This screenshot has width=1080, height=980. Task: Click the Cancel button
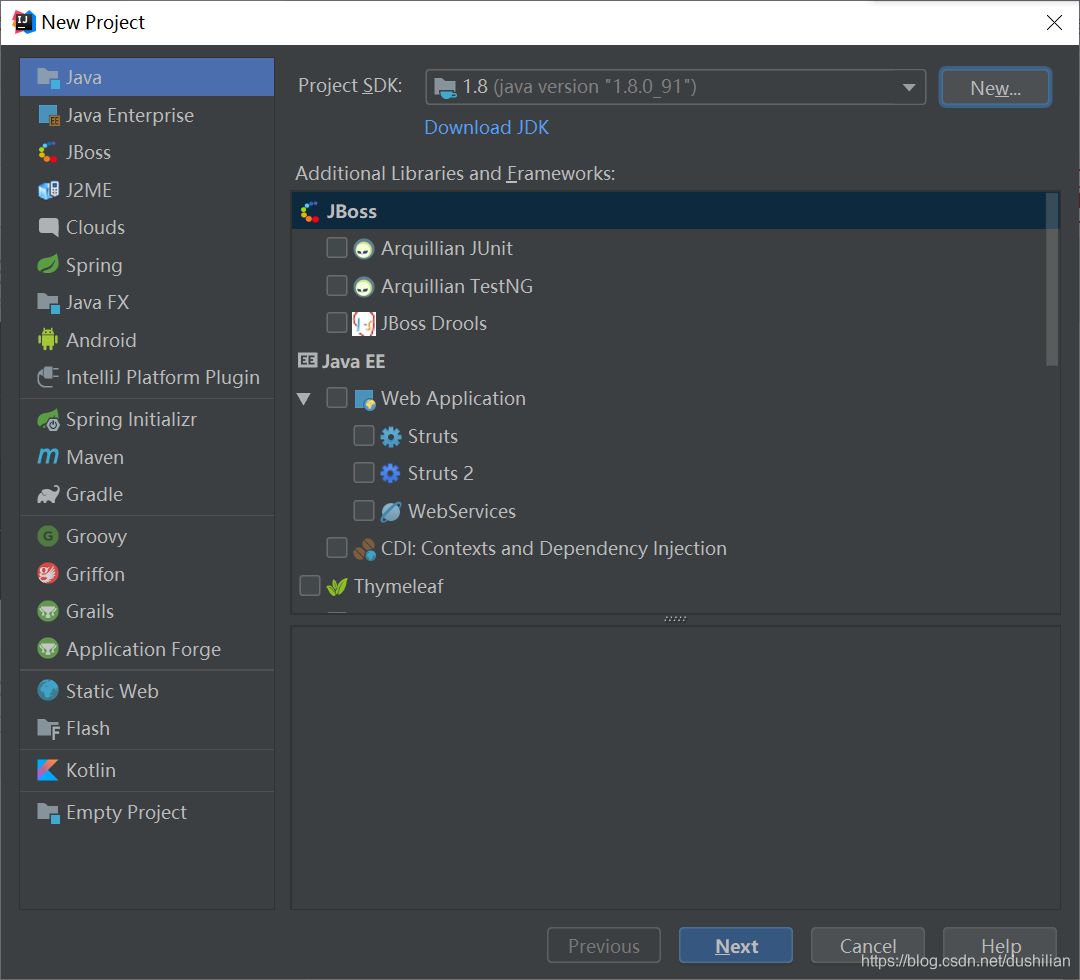pos(867,946)
